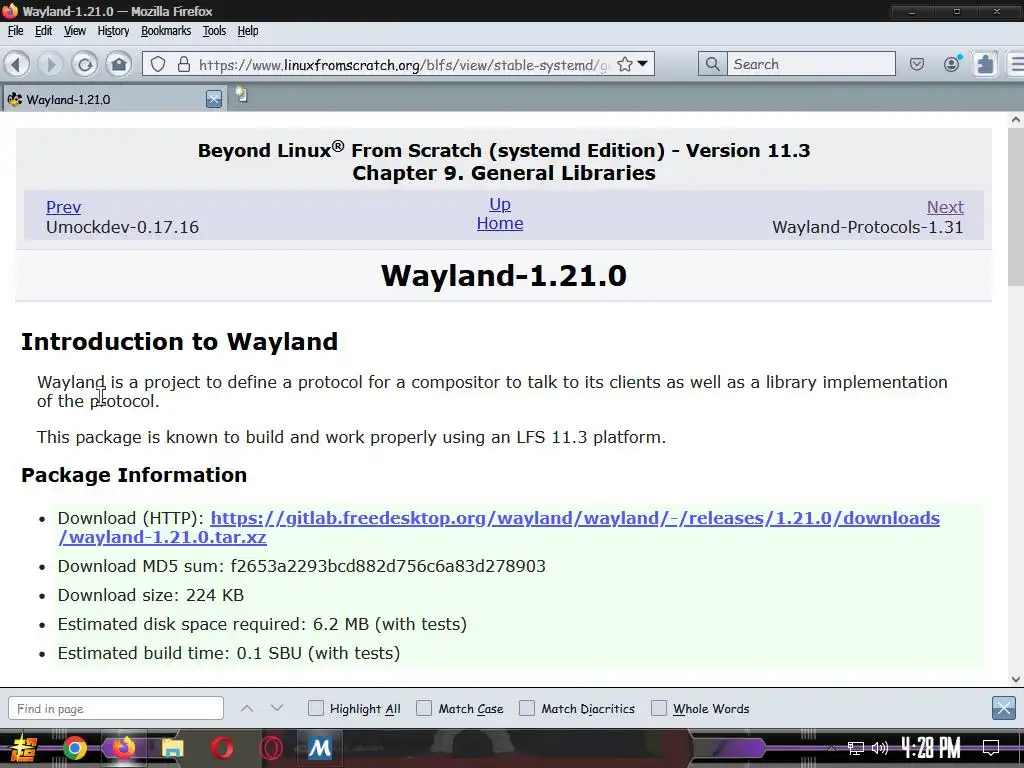Open the Tools menu
Image resolution: width=1024 pixels, height=768 pixels.
(214, 31)
